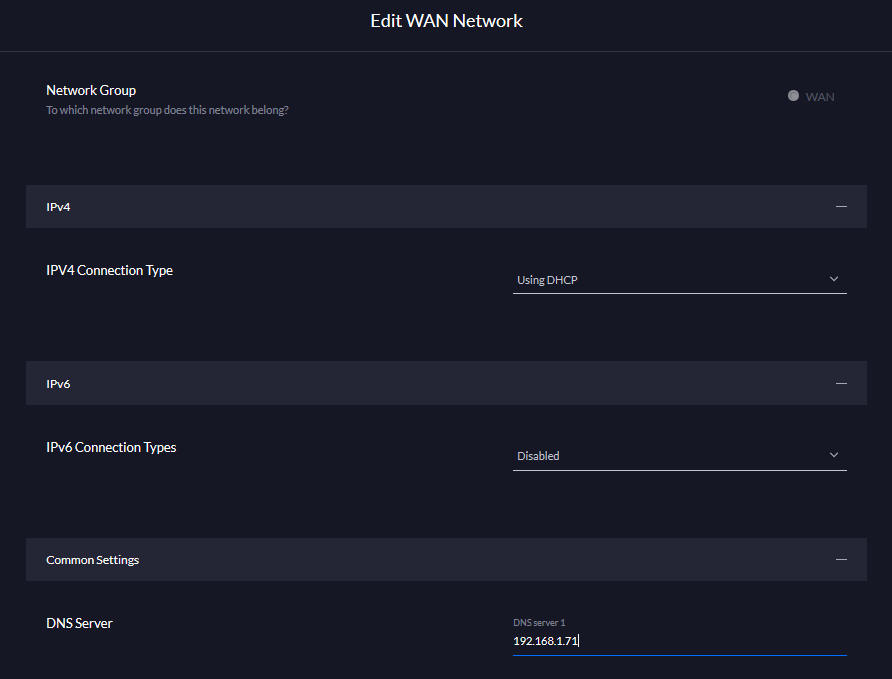892x679 pixels.
Task: Click the chevron arrow beside Using DHCP
Action: (834, 279)
